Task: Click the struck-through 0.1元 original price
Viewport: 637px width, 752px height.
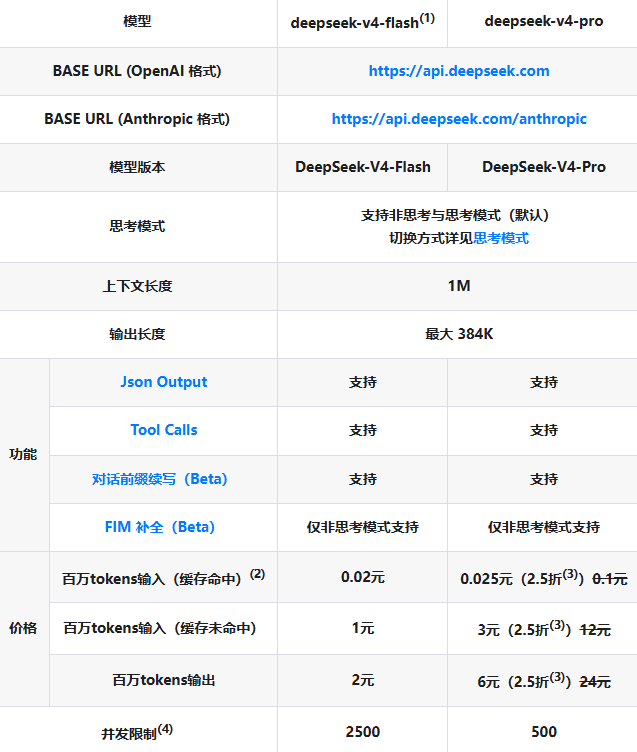Action: coord(610,579)
